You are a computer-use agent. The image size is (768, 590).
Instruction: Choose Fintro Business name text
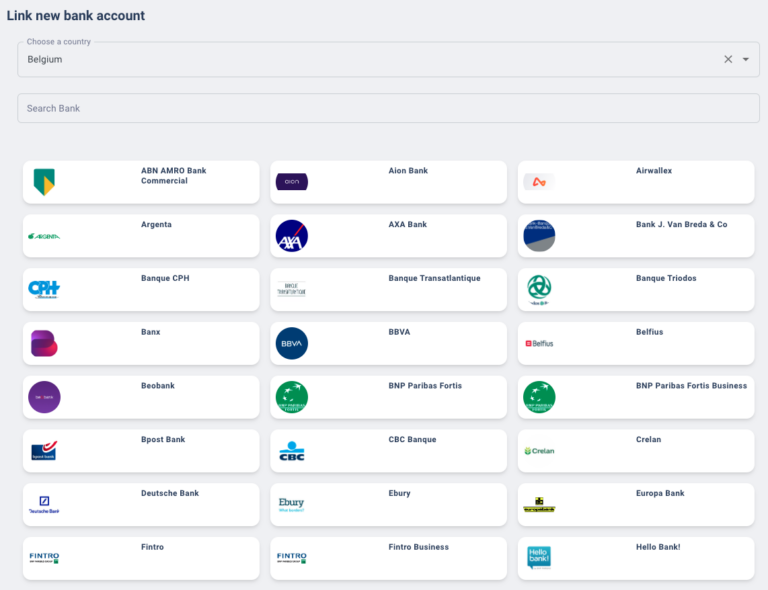point(418,547)
